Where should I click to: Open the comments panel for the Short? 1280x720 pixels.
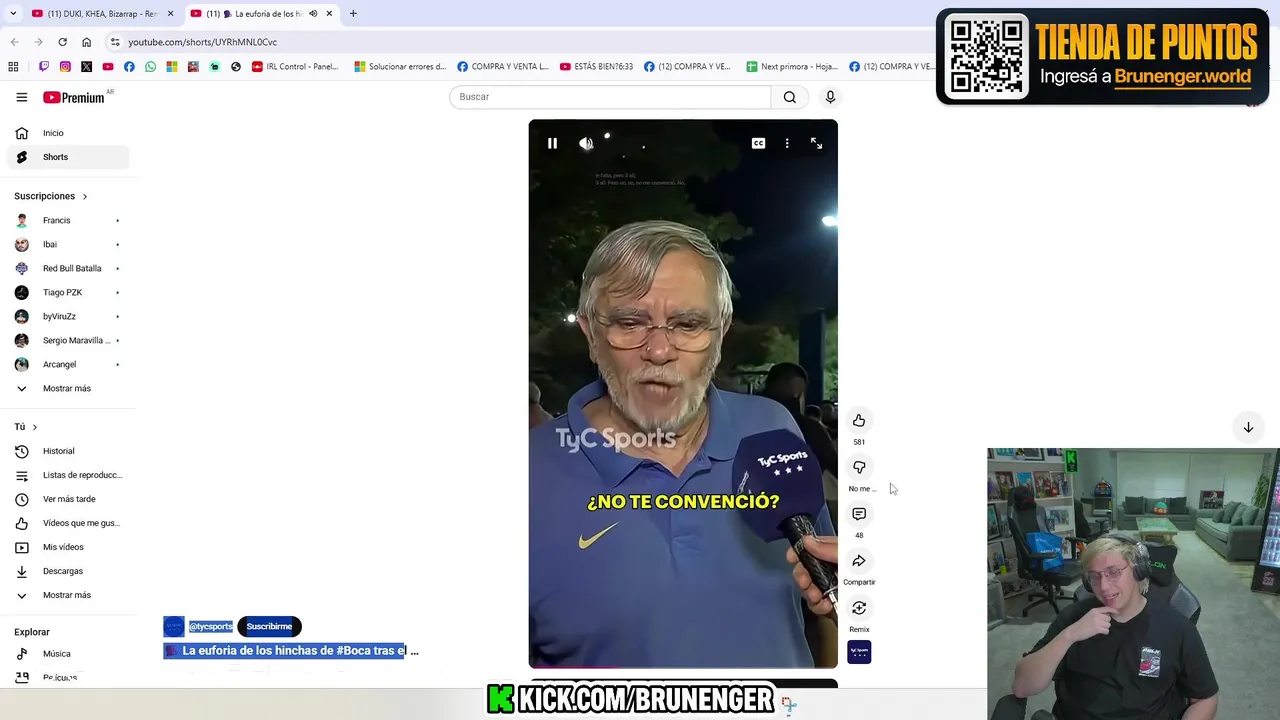click(859, 514)
